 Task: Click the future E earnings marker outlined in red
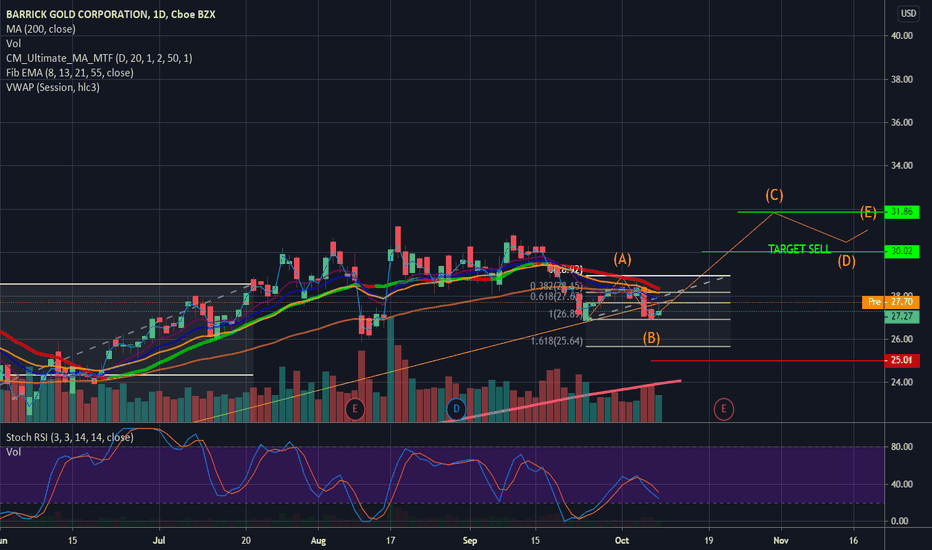[x=723, y=409]
